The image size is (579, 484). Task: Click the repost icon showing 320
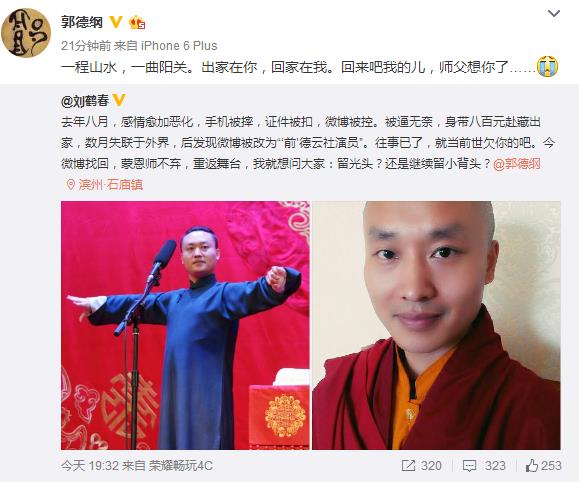[x=408, y=466]
